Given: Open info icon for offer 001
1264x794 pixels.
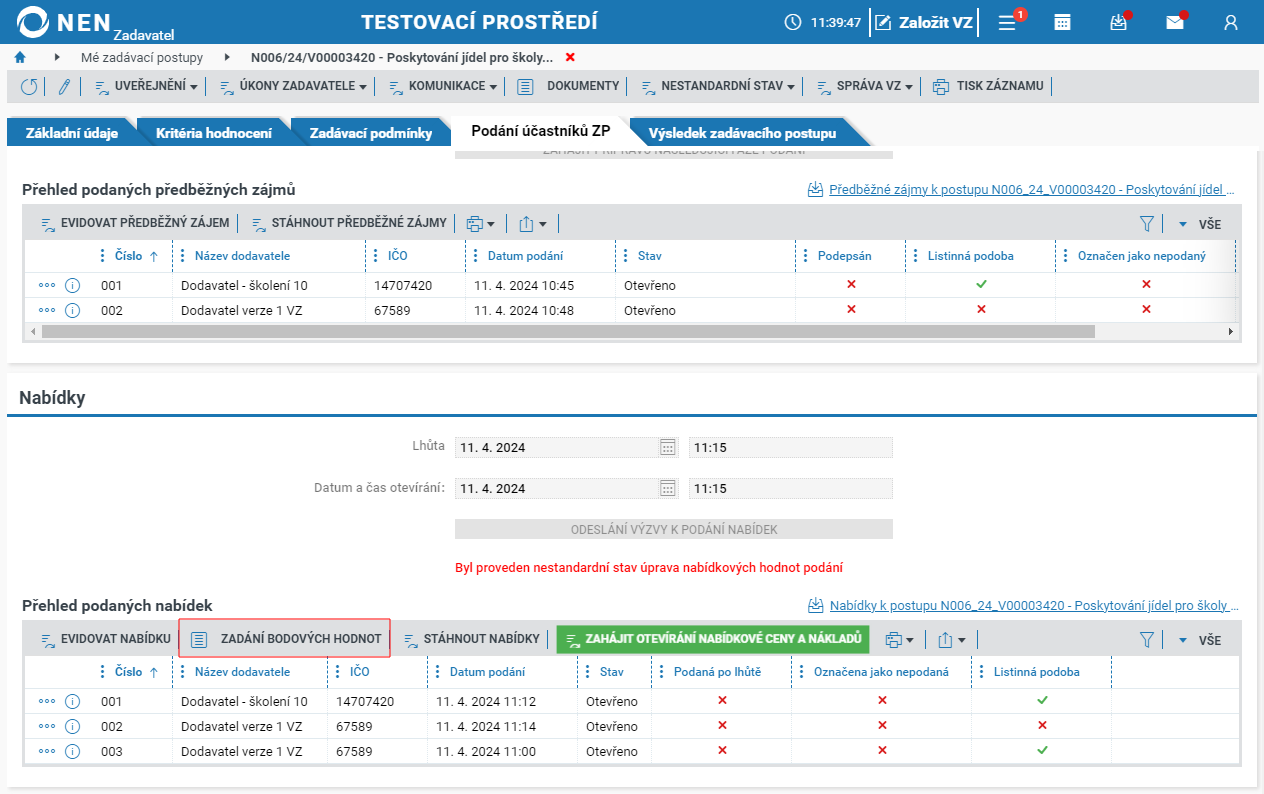Looking at the screenshot, I should 72,701.
